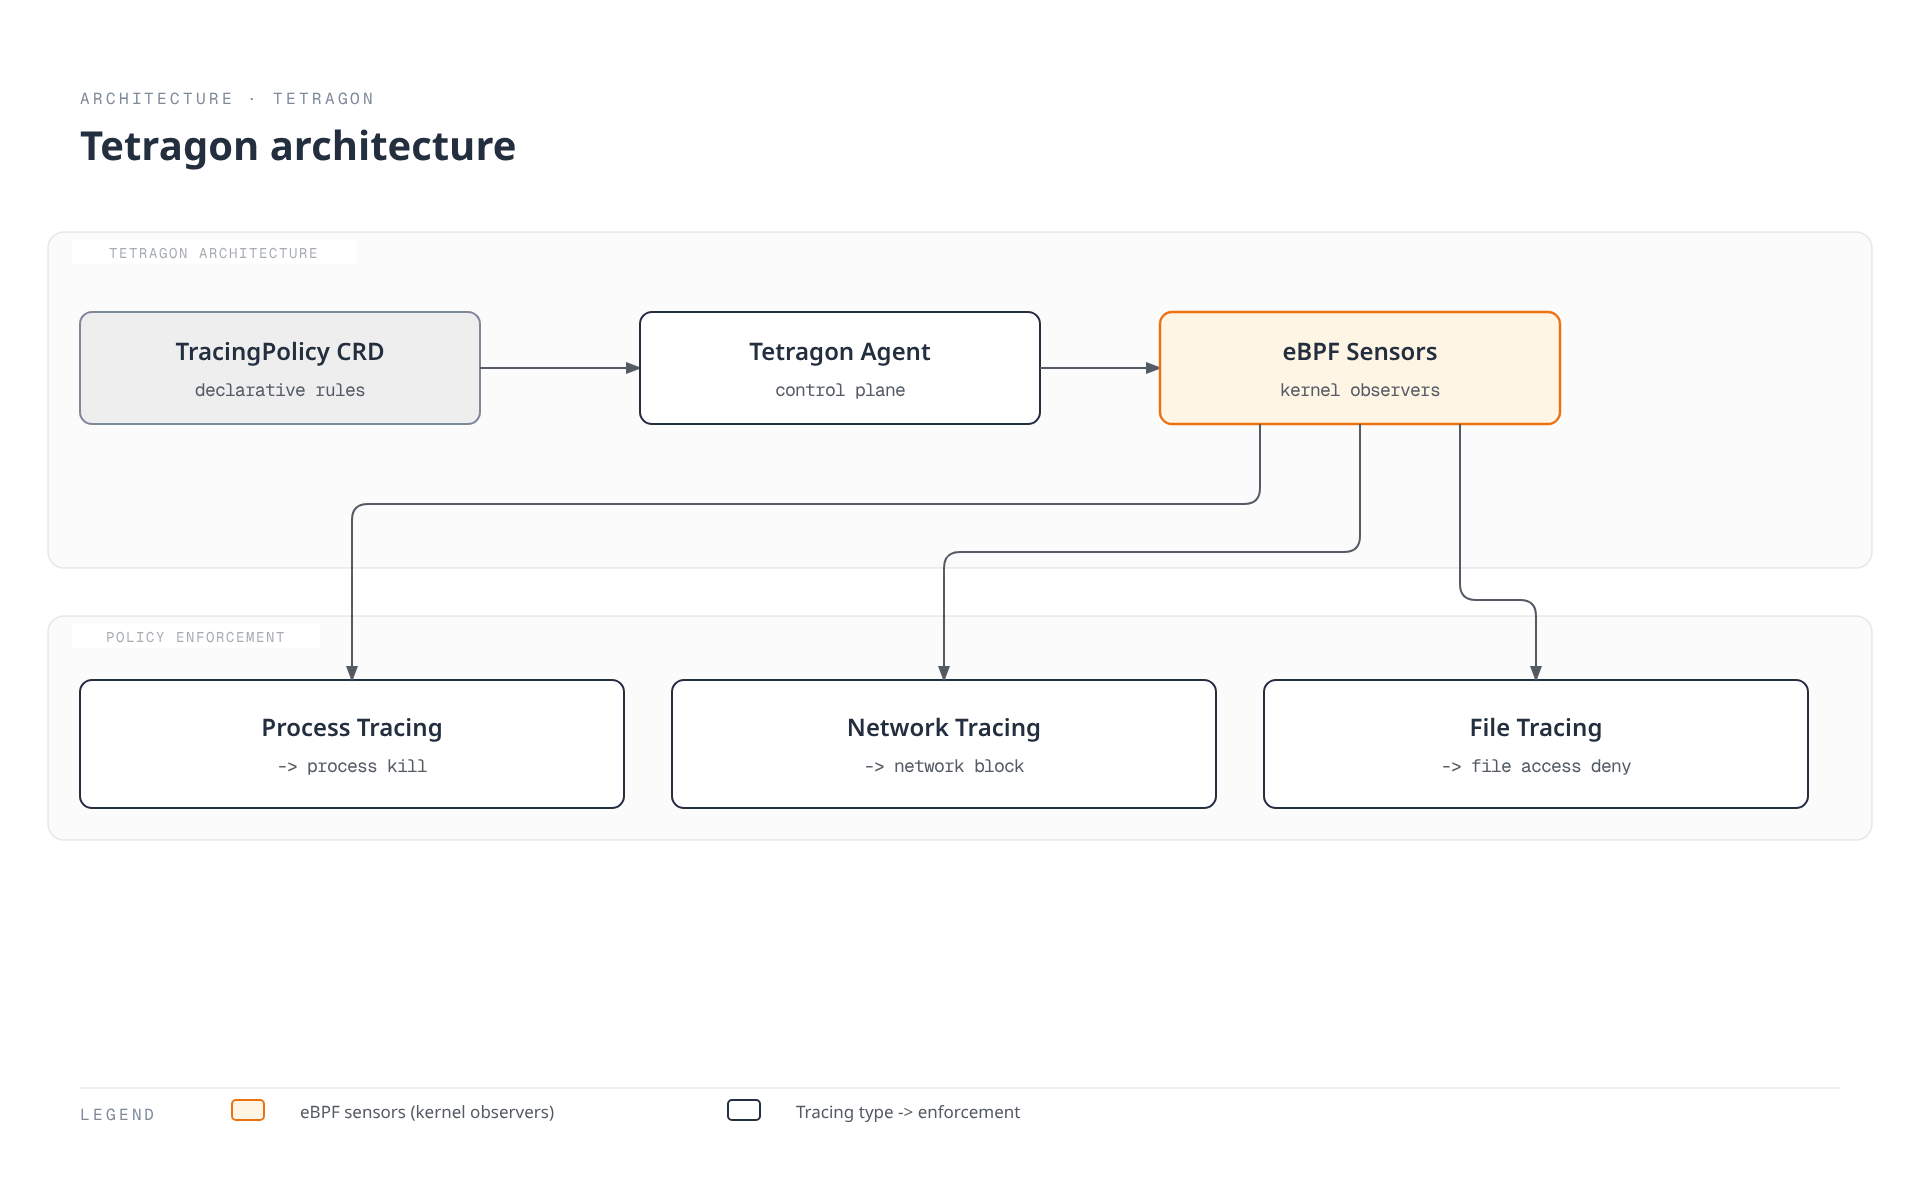This screenshot has height=1200, width=1920.
Task: Click the white tracing type legend swatch
Action: 744,1110
